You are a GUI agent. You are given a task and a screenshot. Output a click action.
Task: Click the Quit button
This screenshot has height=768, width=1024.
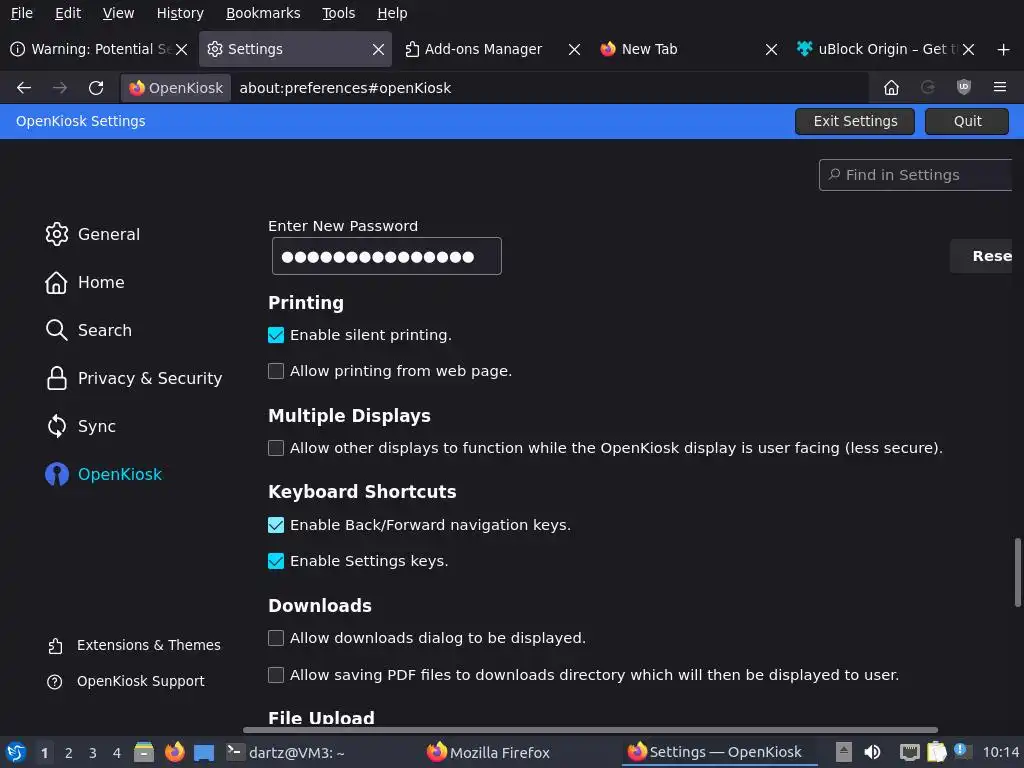click(x=967, y=121)
